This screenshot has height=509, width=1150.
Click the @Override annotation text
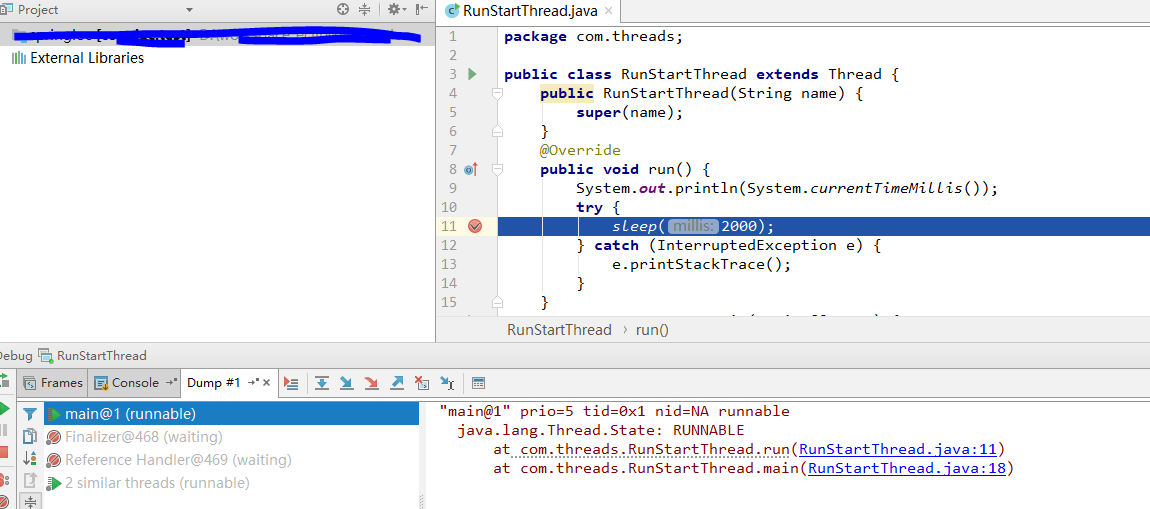point(580,150)
